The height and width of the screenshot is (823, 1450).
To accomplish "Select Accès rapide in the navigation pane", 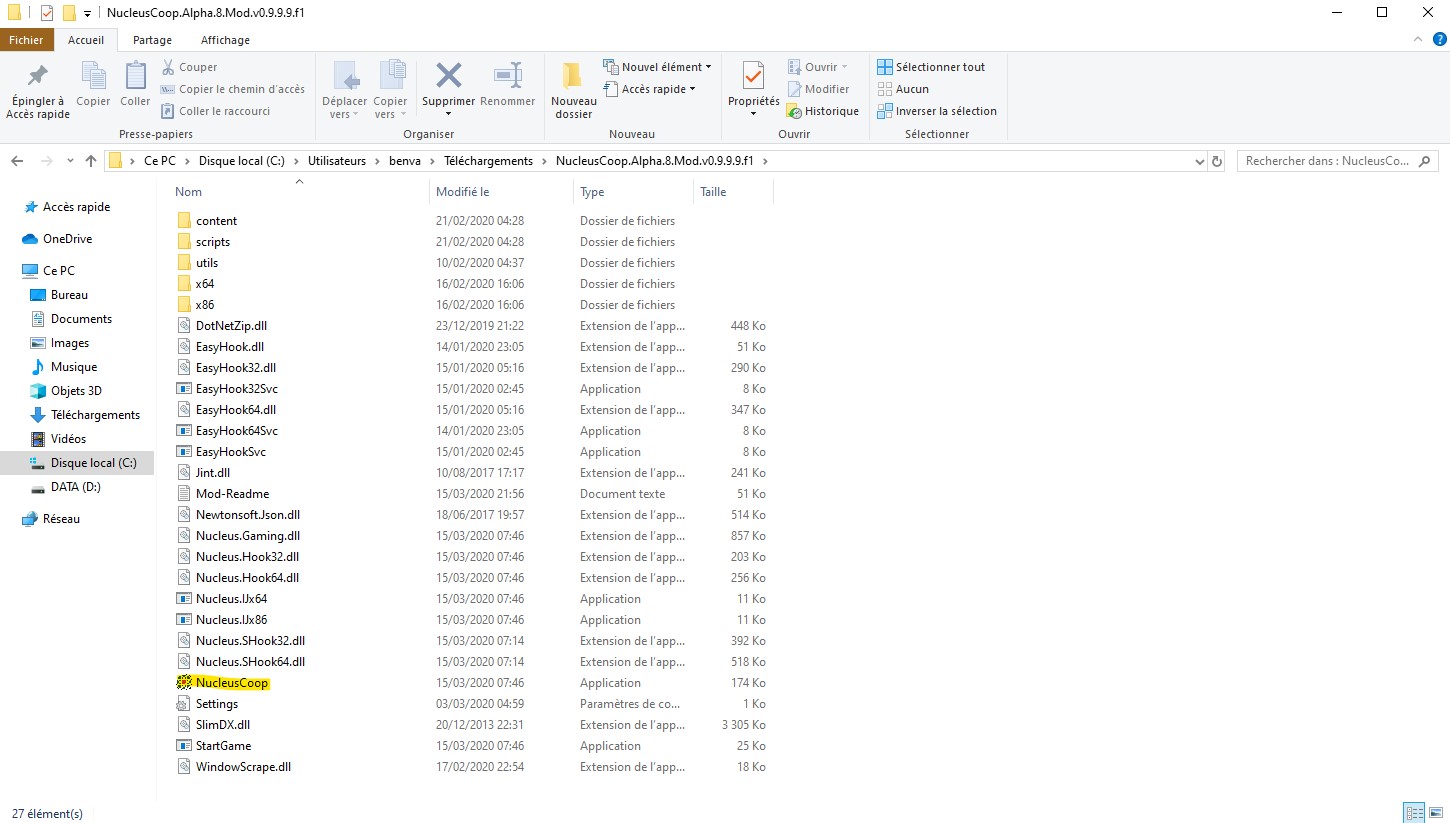I will tap(76, 207).
